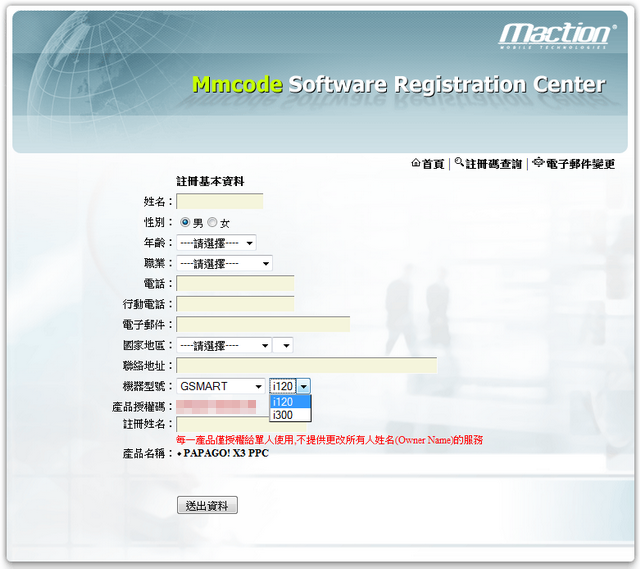Open the GSMART brand dropdown

tap(221, 386)
